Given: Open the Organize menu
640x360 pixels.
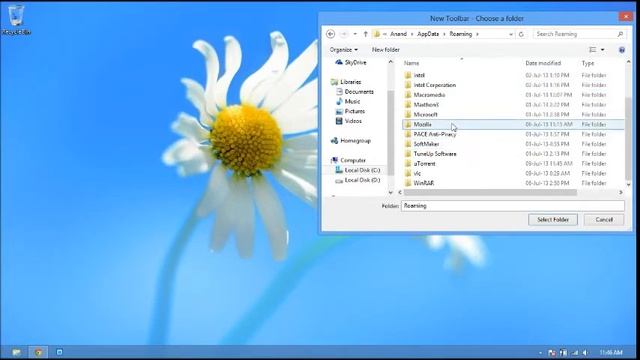Looking at the screenshot, I should click(x=344, y=50).
